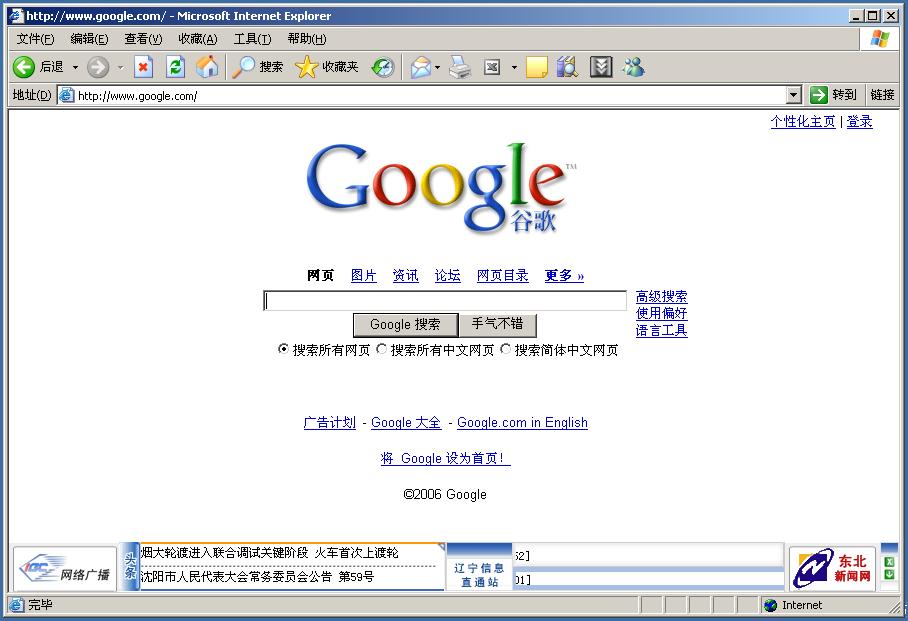This screenshot has width=908, height=621.
Task: Click the 网络广播 logo banner
Action: pos(65,569)
